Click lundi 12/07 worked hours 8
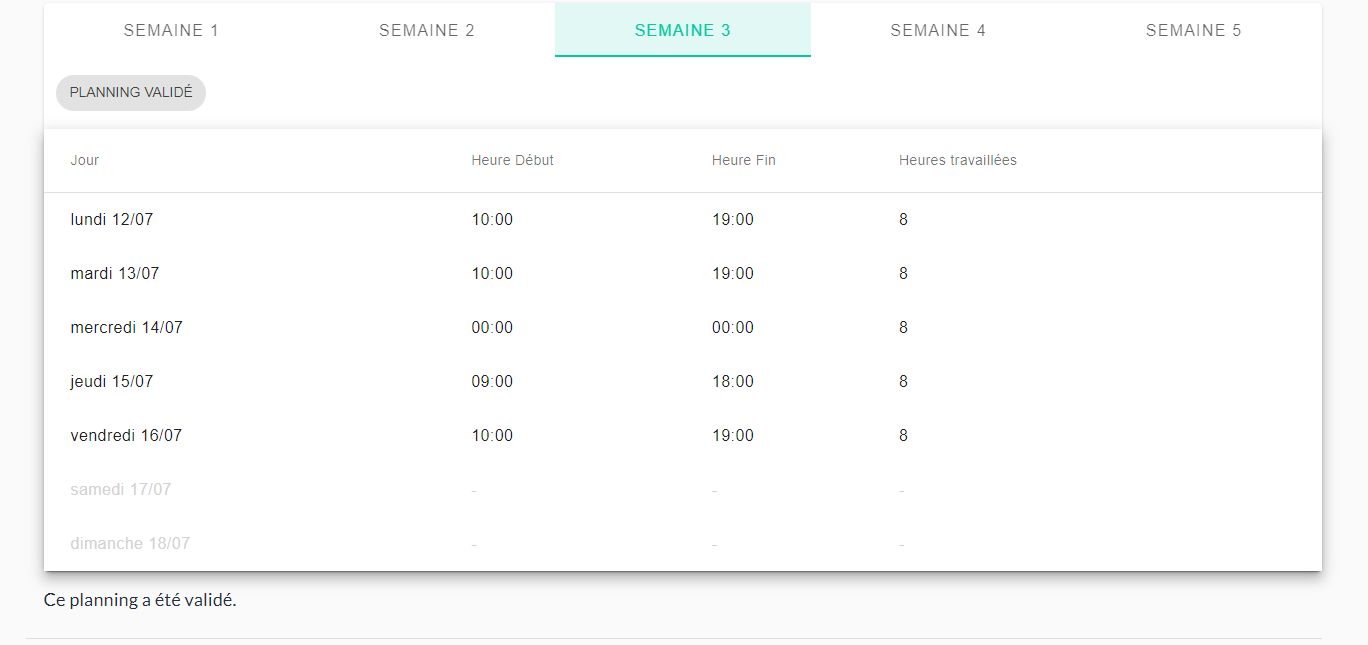Viewport: 1368px width, 645px height. coord(904,219)
